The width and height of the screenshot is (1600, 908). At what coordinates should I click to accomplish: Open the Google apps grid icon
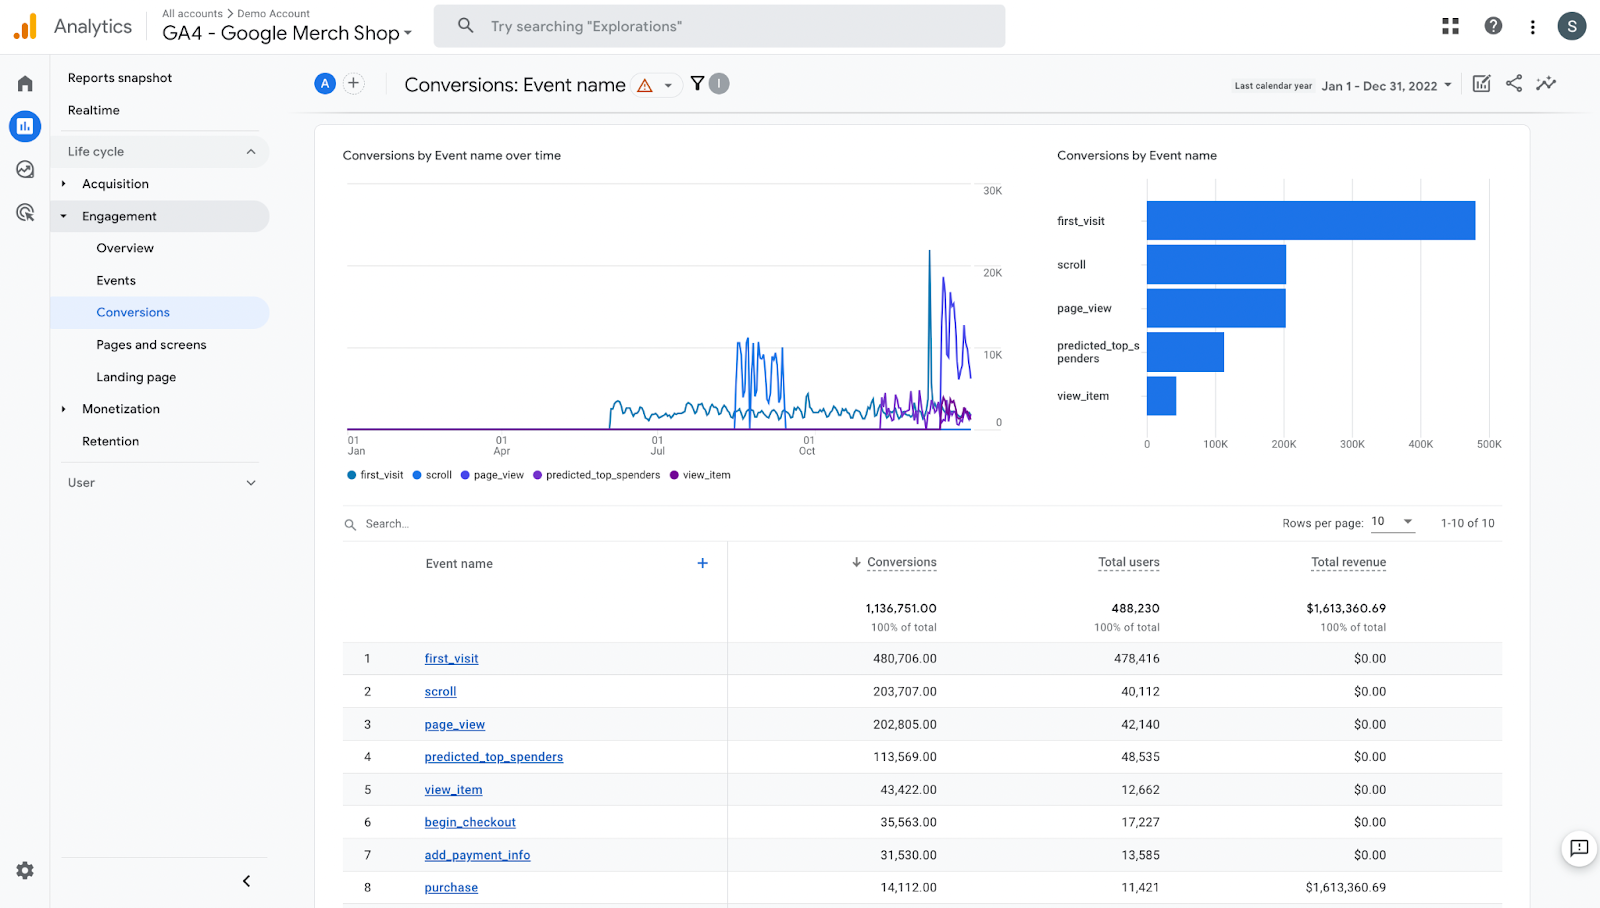(x=1450, y=27)
